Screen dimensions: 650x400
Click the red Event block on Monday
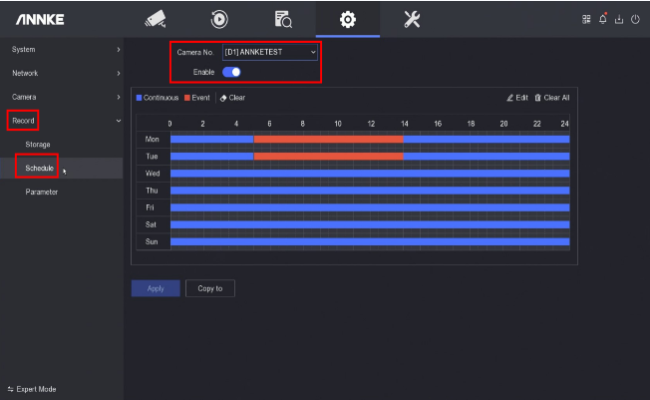(328, 139)
